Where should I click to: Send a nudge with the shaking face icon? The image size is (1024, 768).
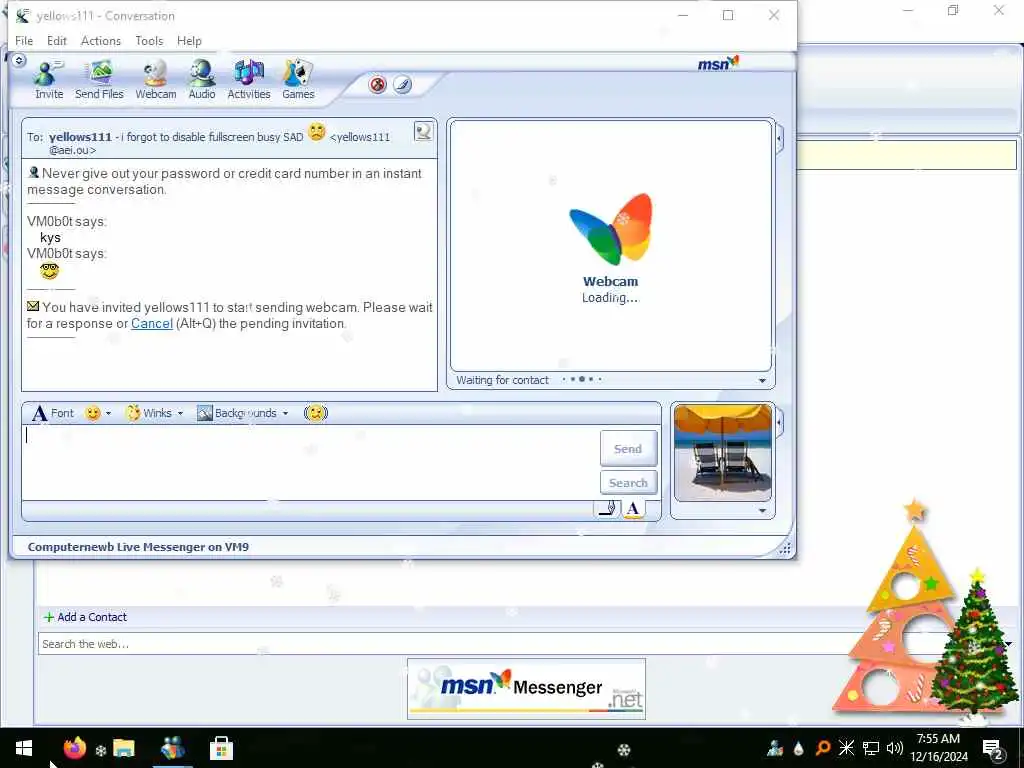315,413
